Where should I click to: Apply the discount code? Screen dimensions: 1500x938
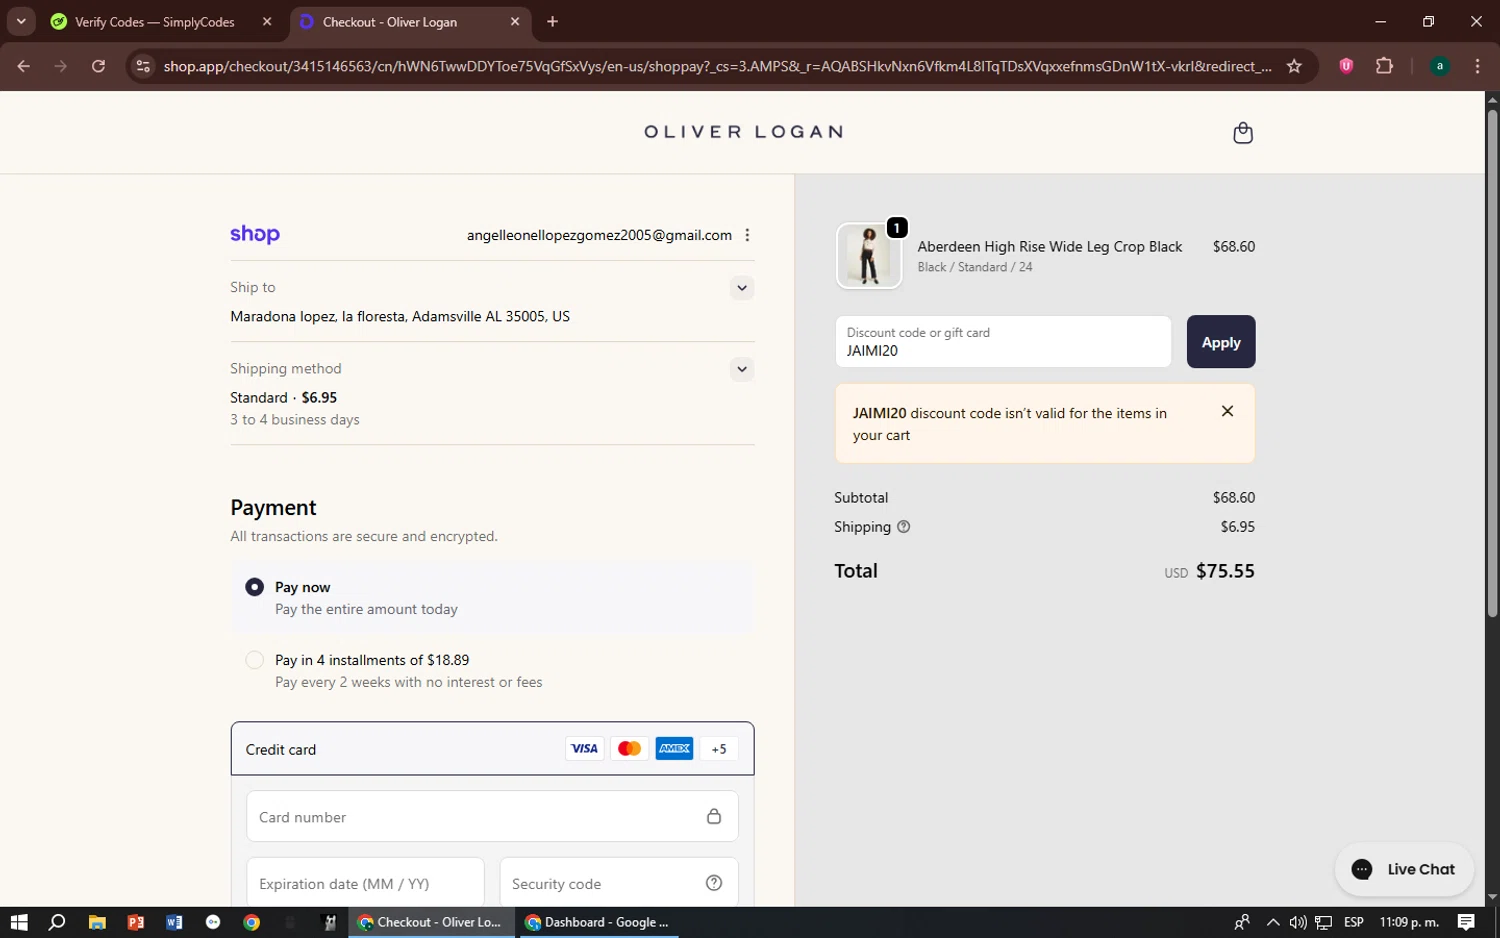click(1221, 342)
